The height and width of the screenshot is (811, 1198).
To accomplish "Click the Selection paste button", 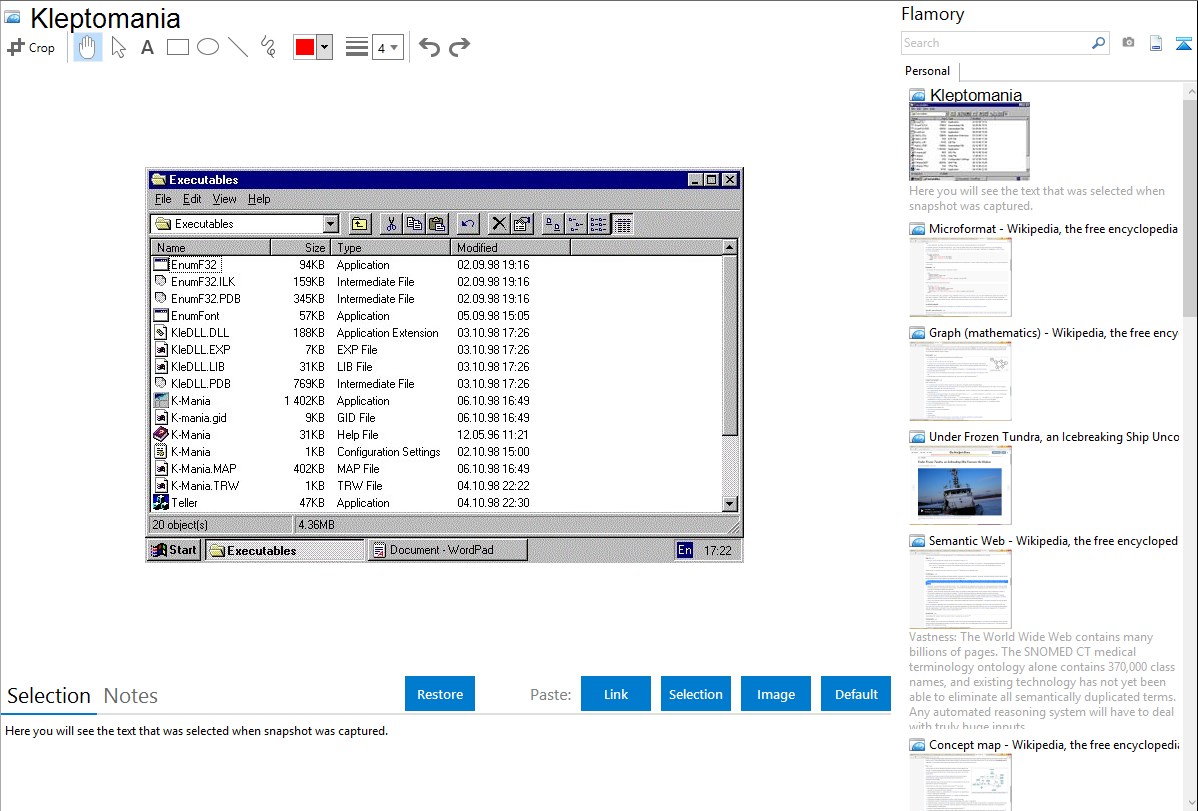I will point(696,694).
